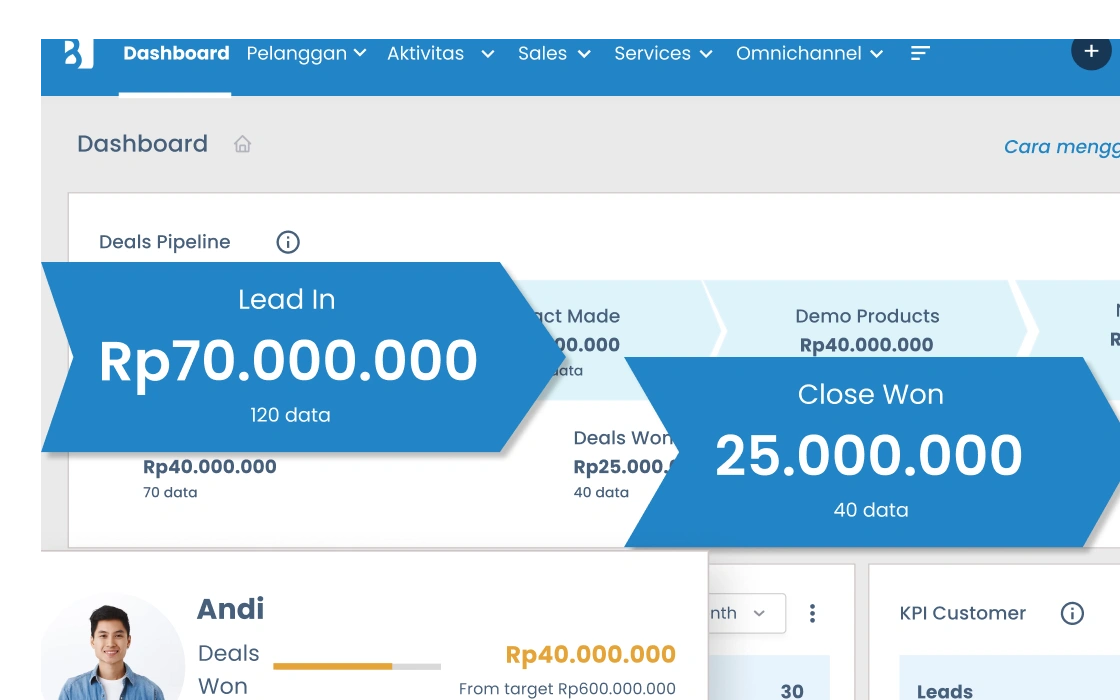Click the Andi name heading
Viewport: 1120px width, 700px height.
click(231, 609)
